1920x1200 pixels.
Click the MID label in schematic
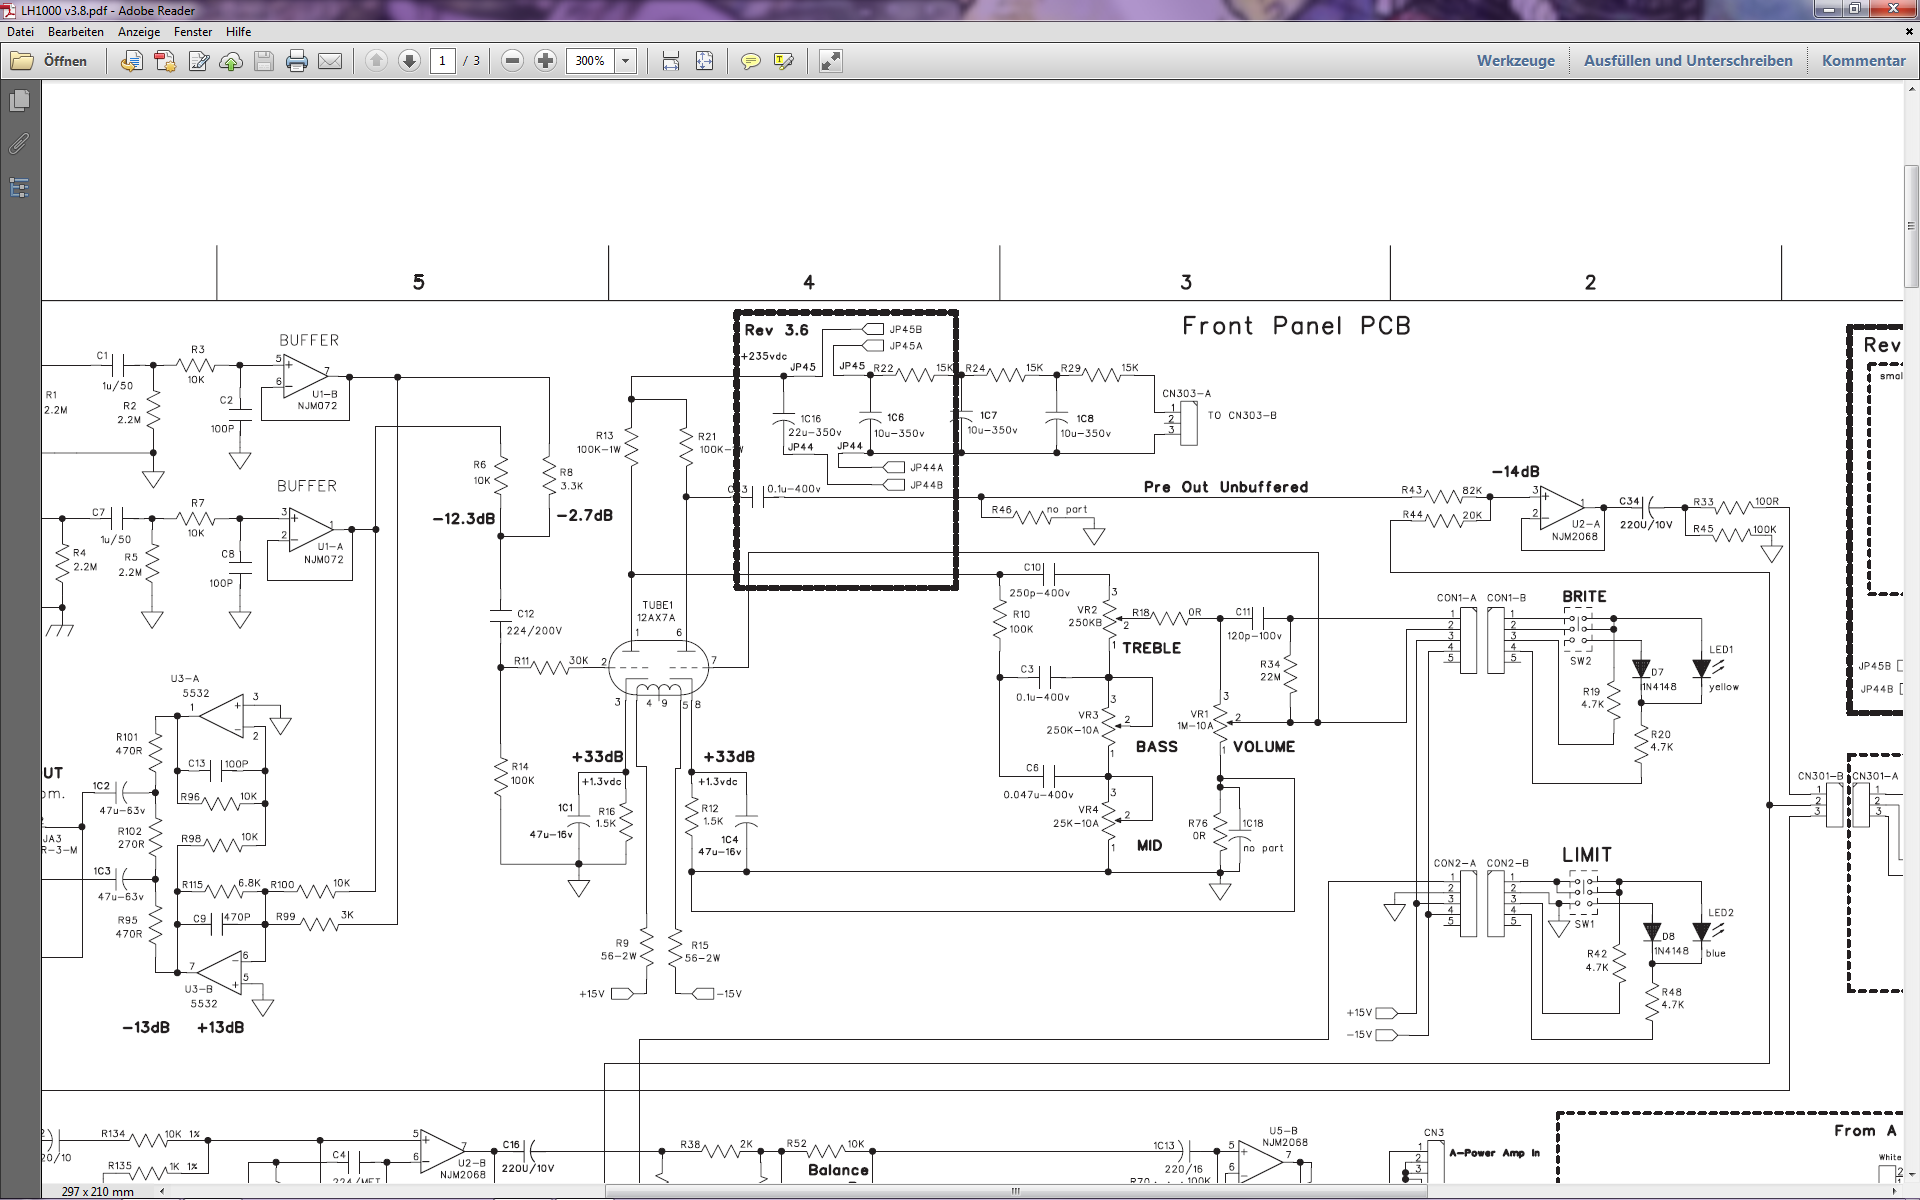click(1149, 846)
